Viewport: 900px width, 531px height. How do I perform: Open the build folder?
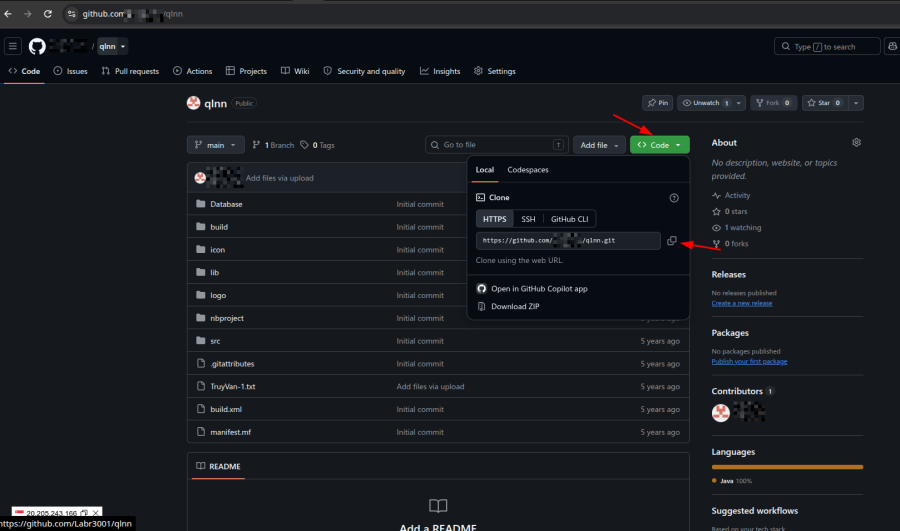(x=219, y=227)
